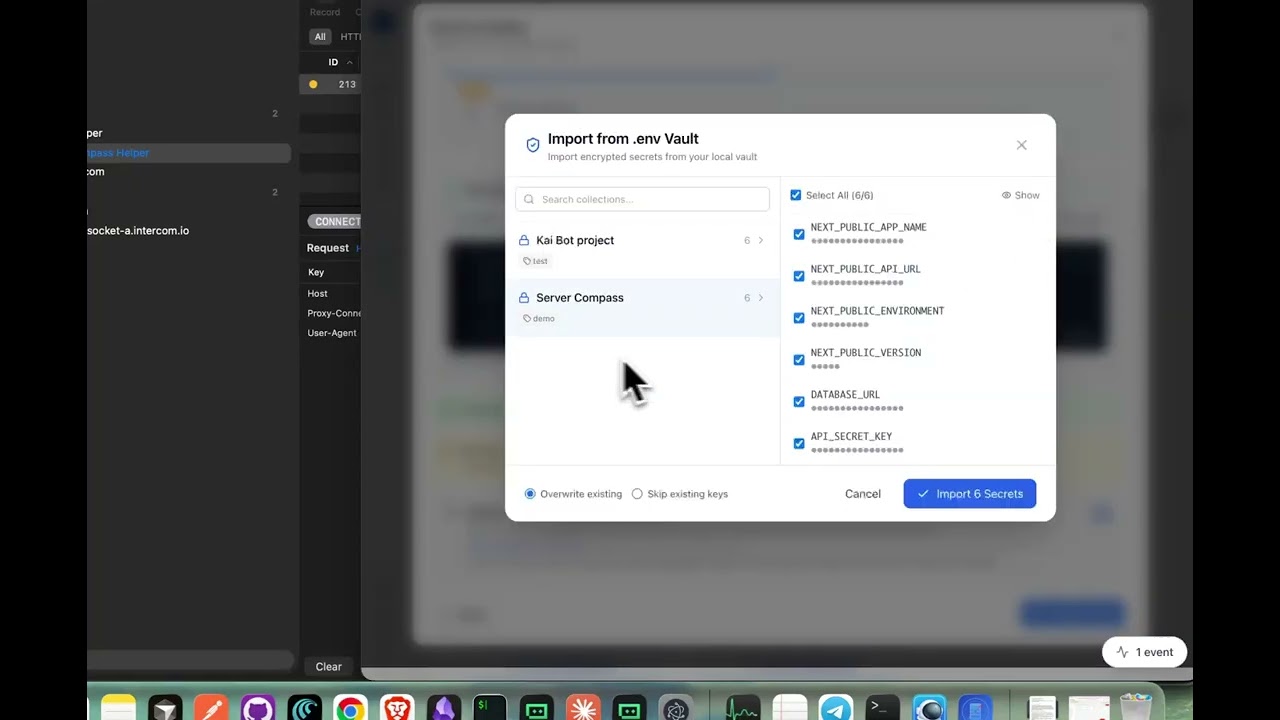
Task: Uncheck NEXT_PUBLIC_VERSION secret
Action: pyautogui.click(x=799, y=360)
